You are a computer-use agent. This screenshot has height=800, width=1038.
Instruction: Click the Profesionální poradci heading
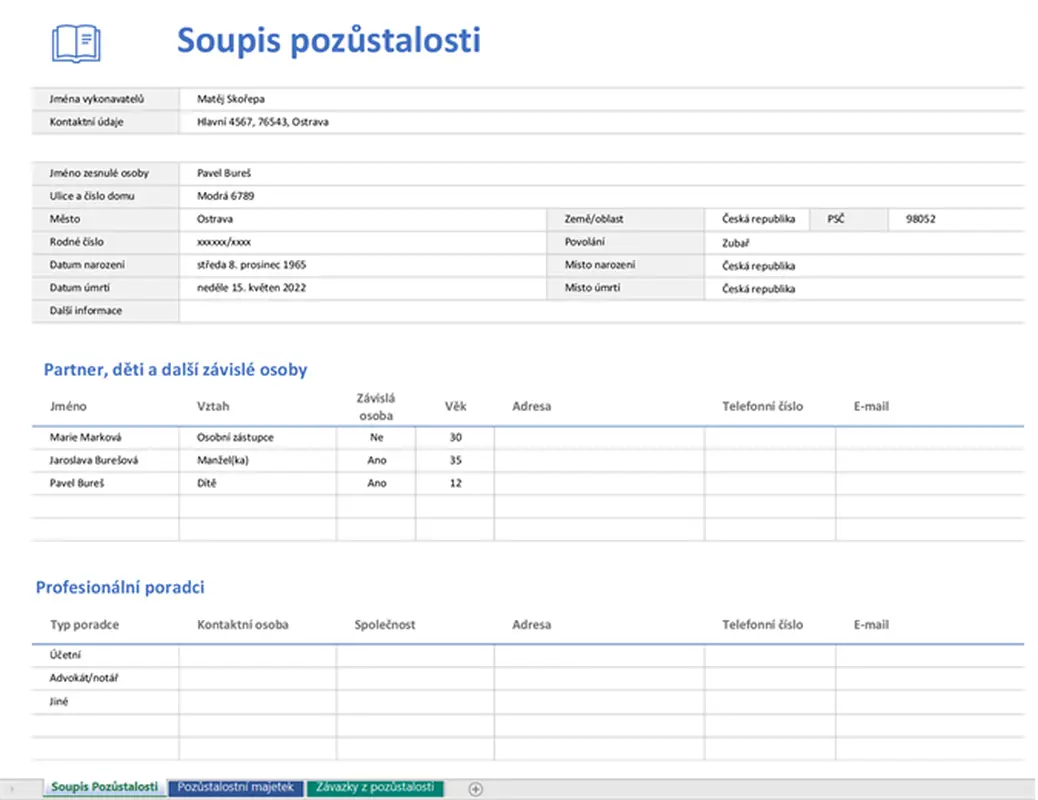point(120,587)
